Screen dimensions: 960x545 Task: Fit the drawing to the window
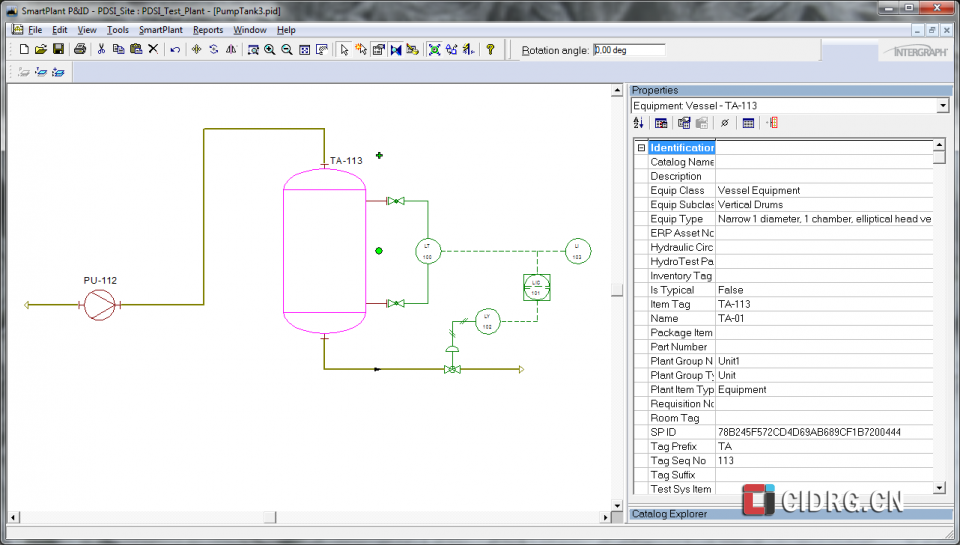click(304, 50)
